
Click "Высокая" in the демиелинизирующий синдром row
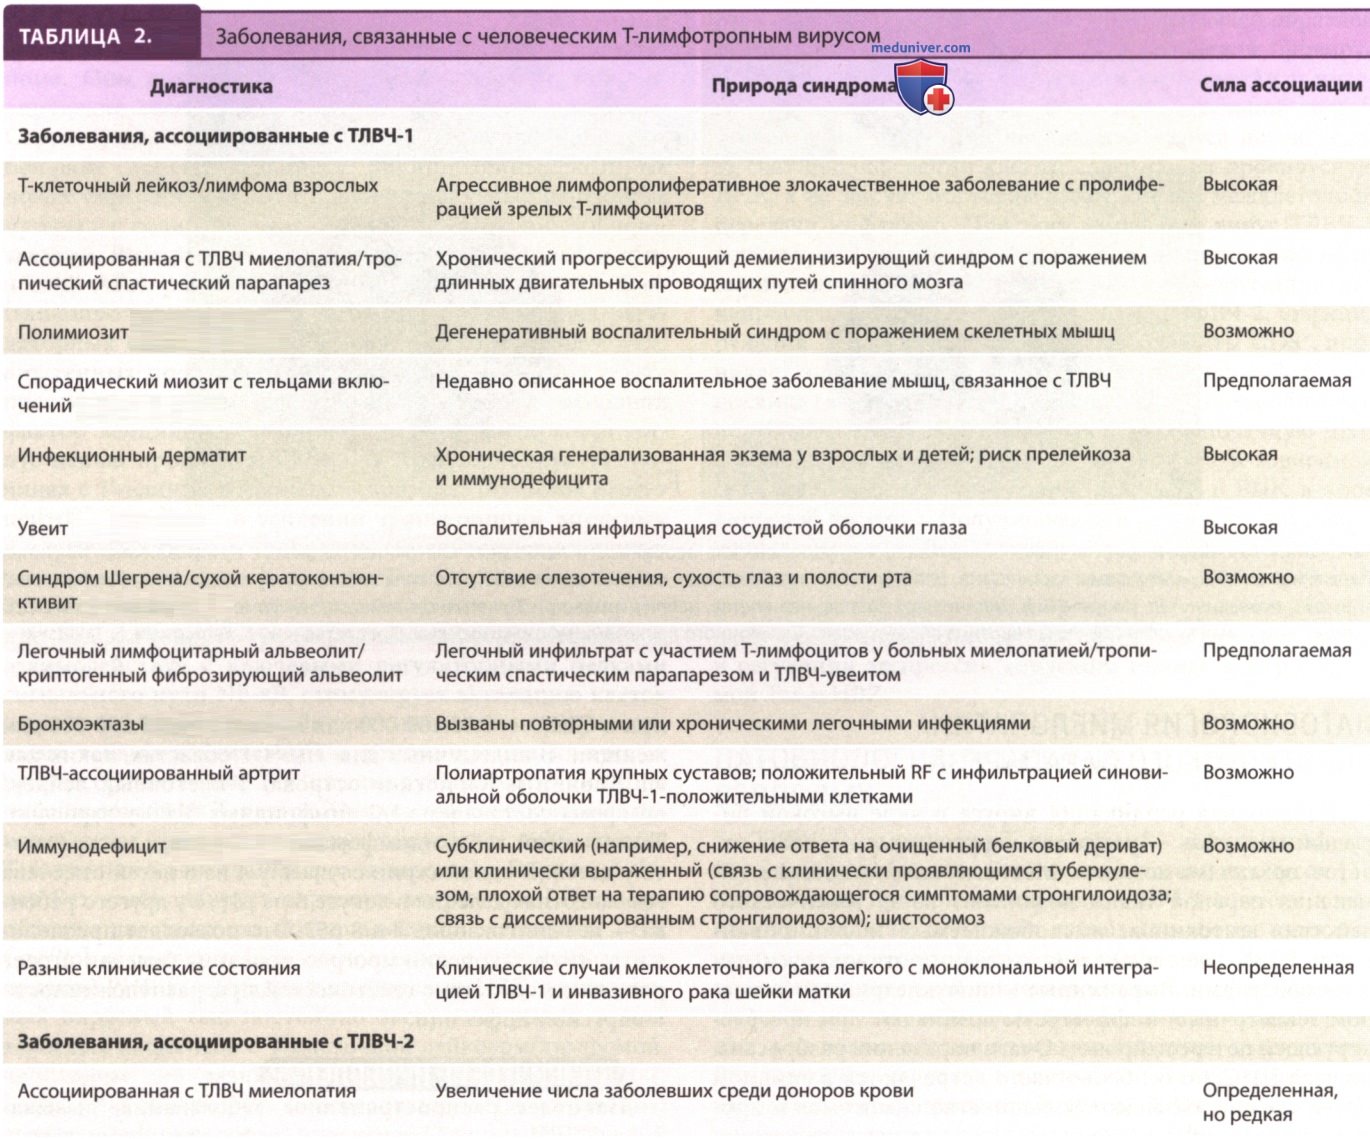pos(1240,257)
